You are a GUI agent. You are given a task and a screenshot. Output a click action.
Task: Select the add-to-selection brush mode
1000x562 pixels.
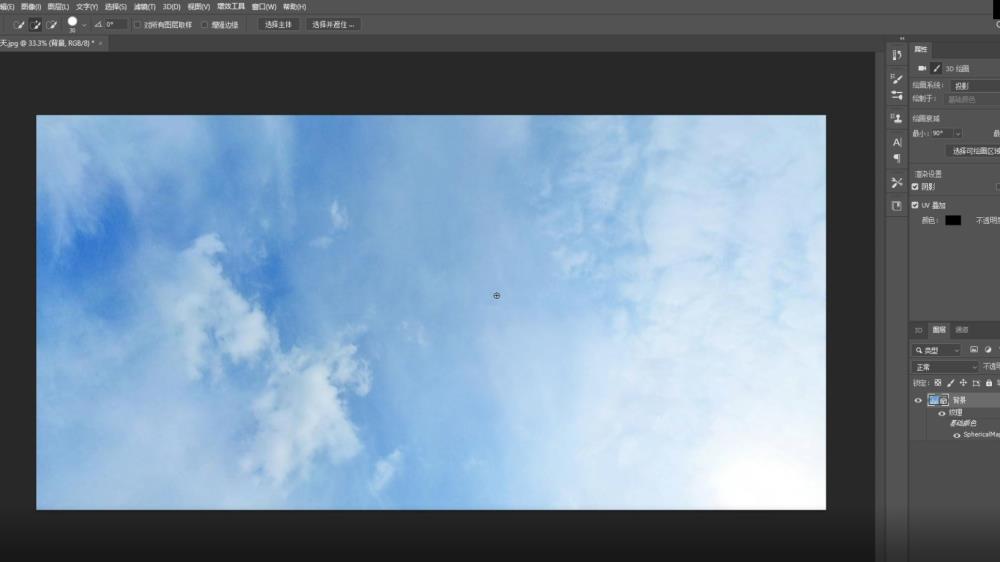[x=35, y=25]
